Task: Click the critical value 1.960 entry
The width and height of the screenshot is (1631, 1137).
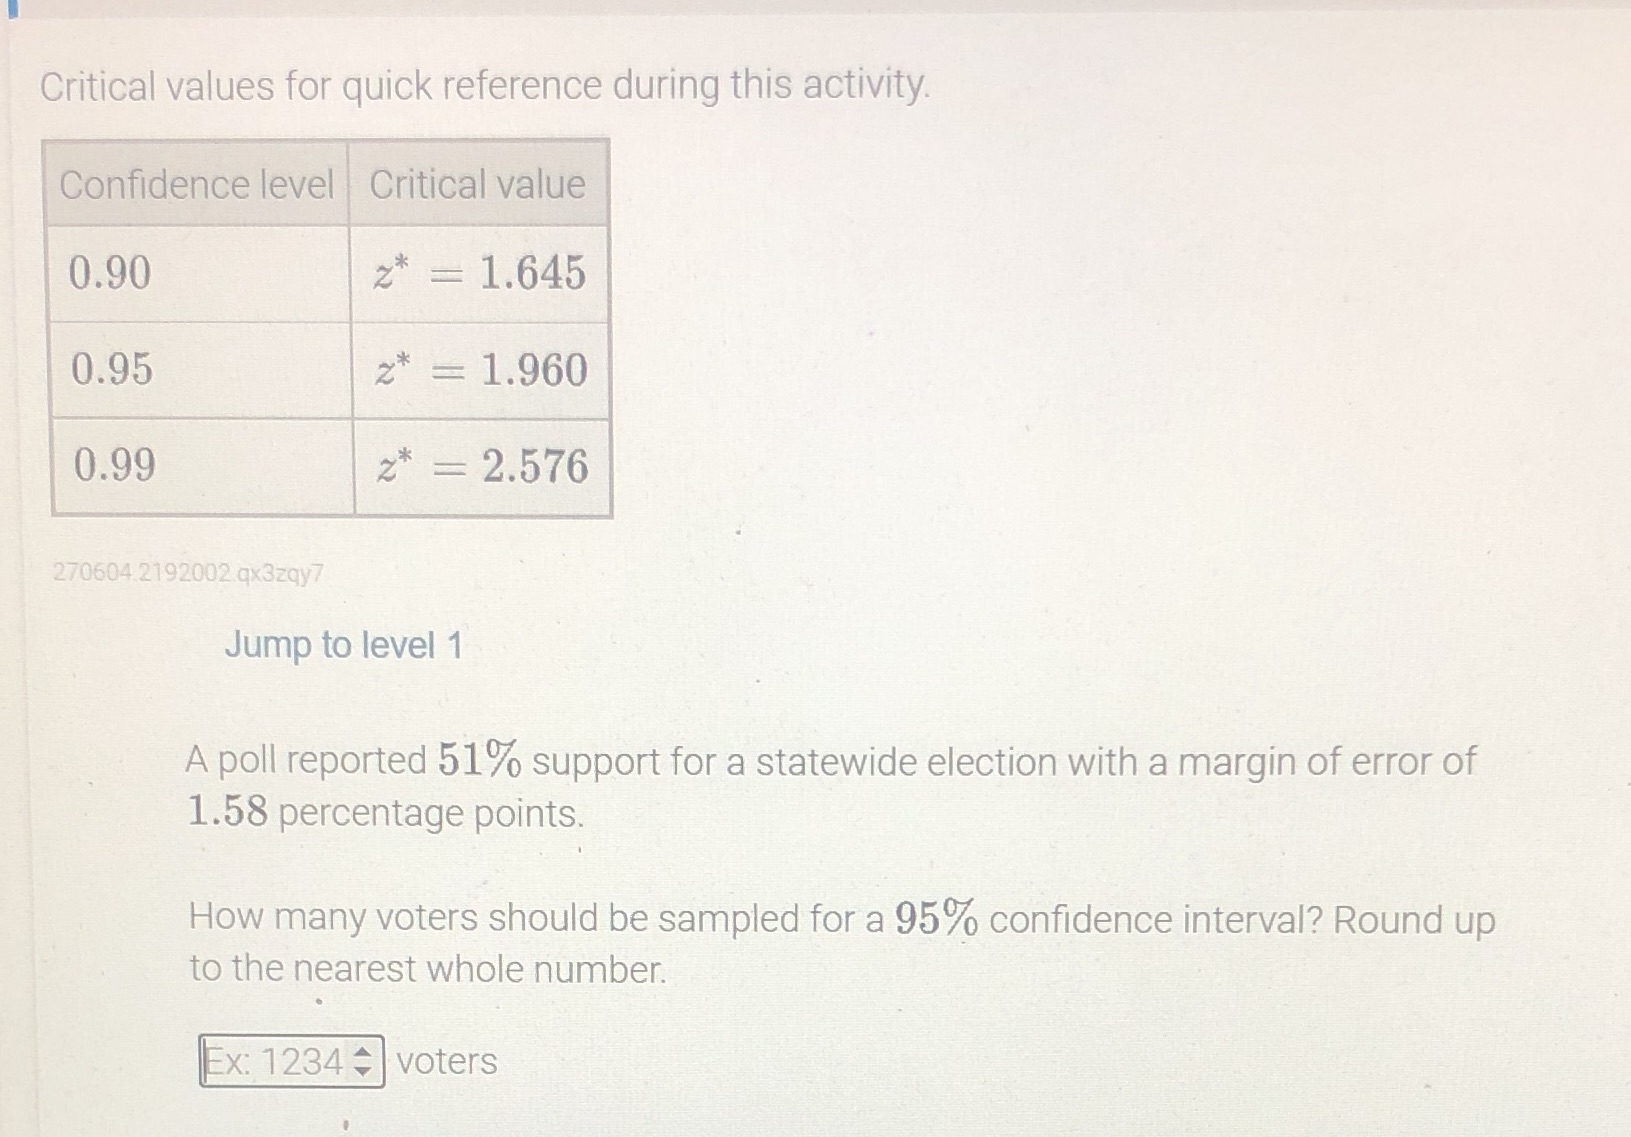Action: pos(482,371)
